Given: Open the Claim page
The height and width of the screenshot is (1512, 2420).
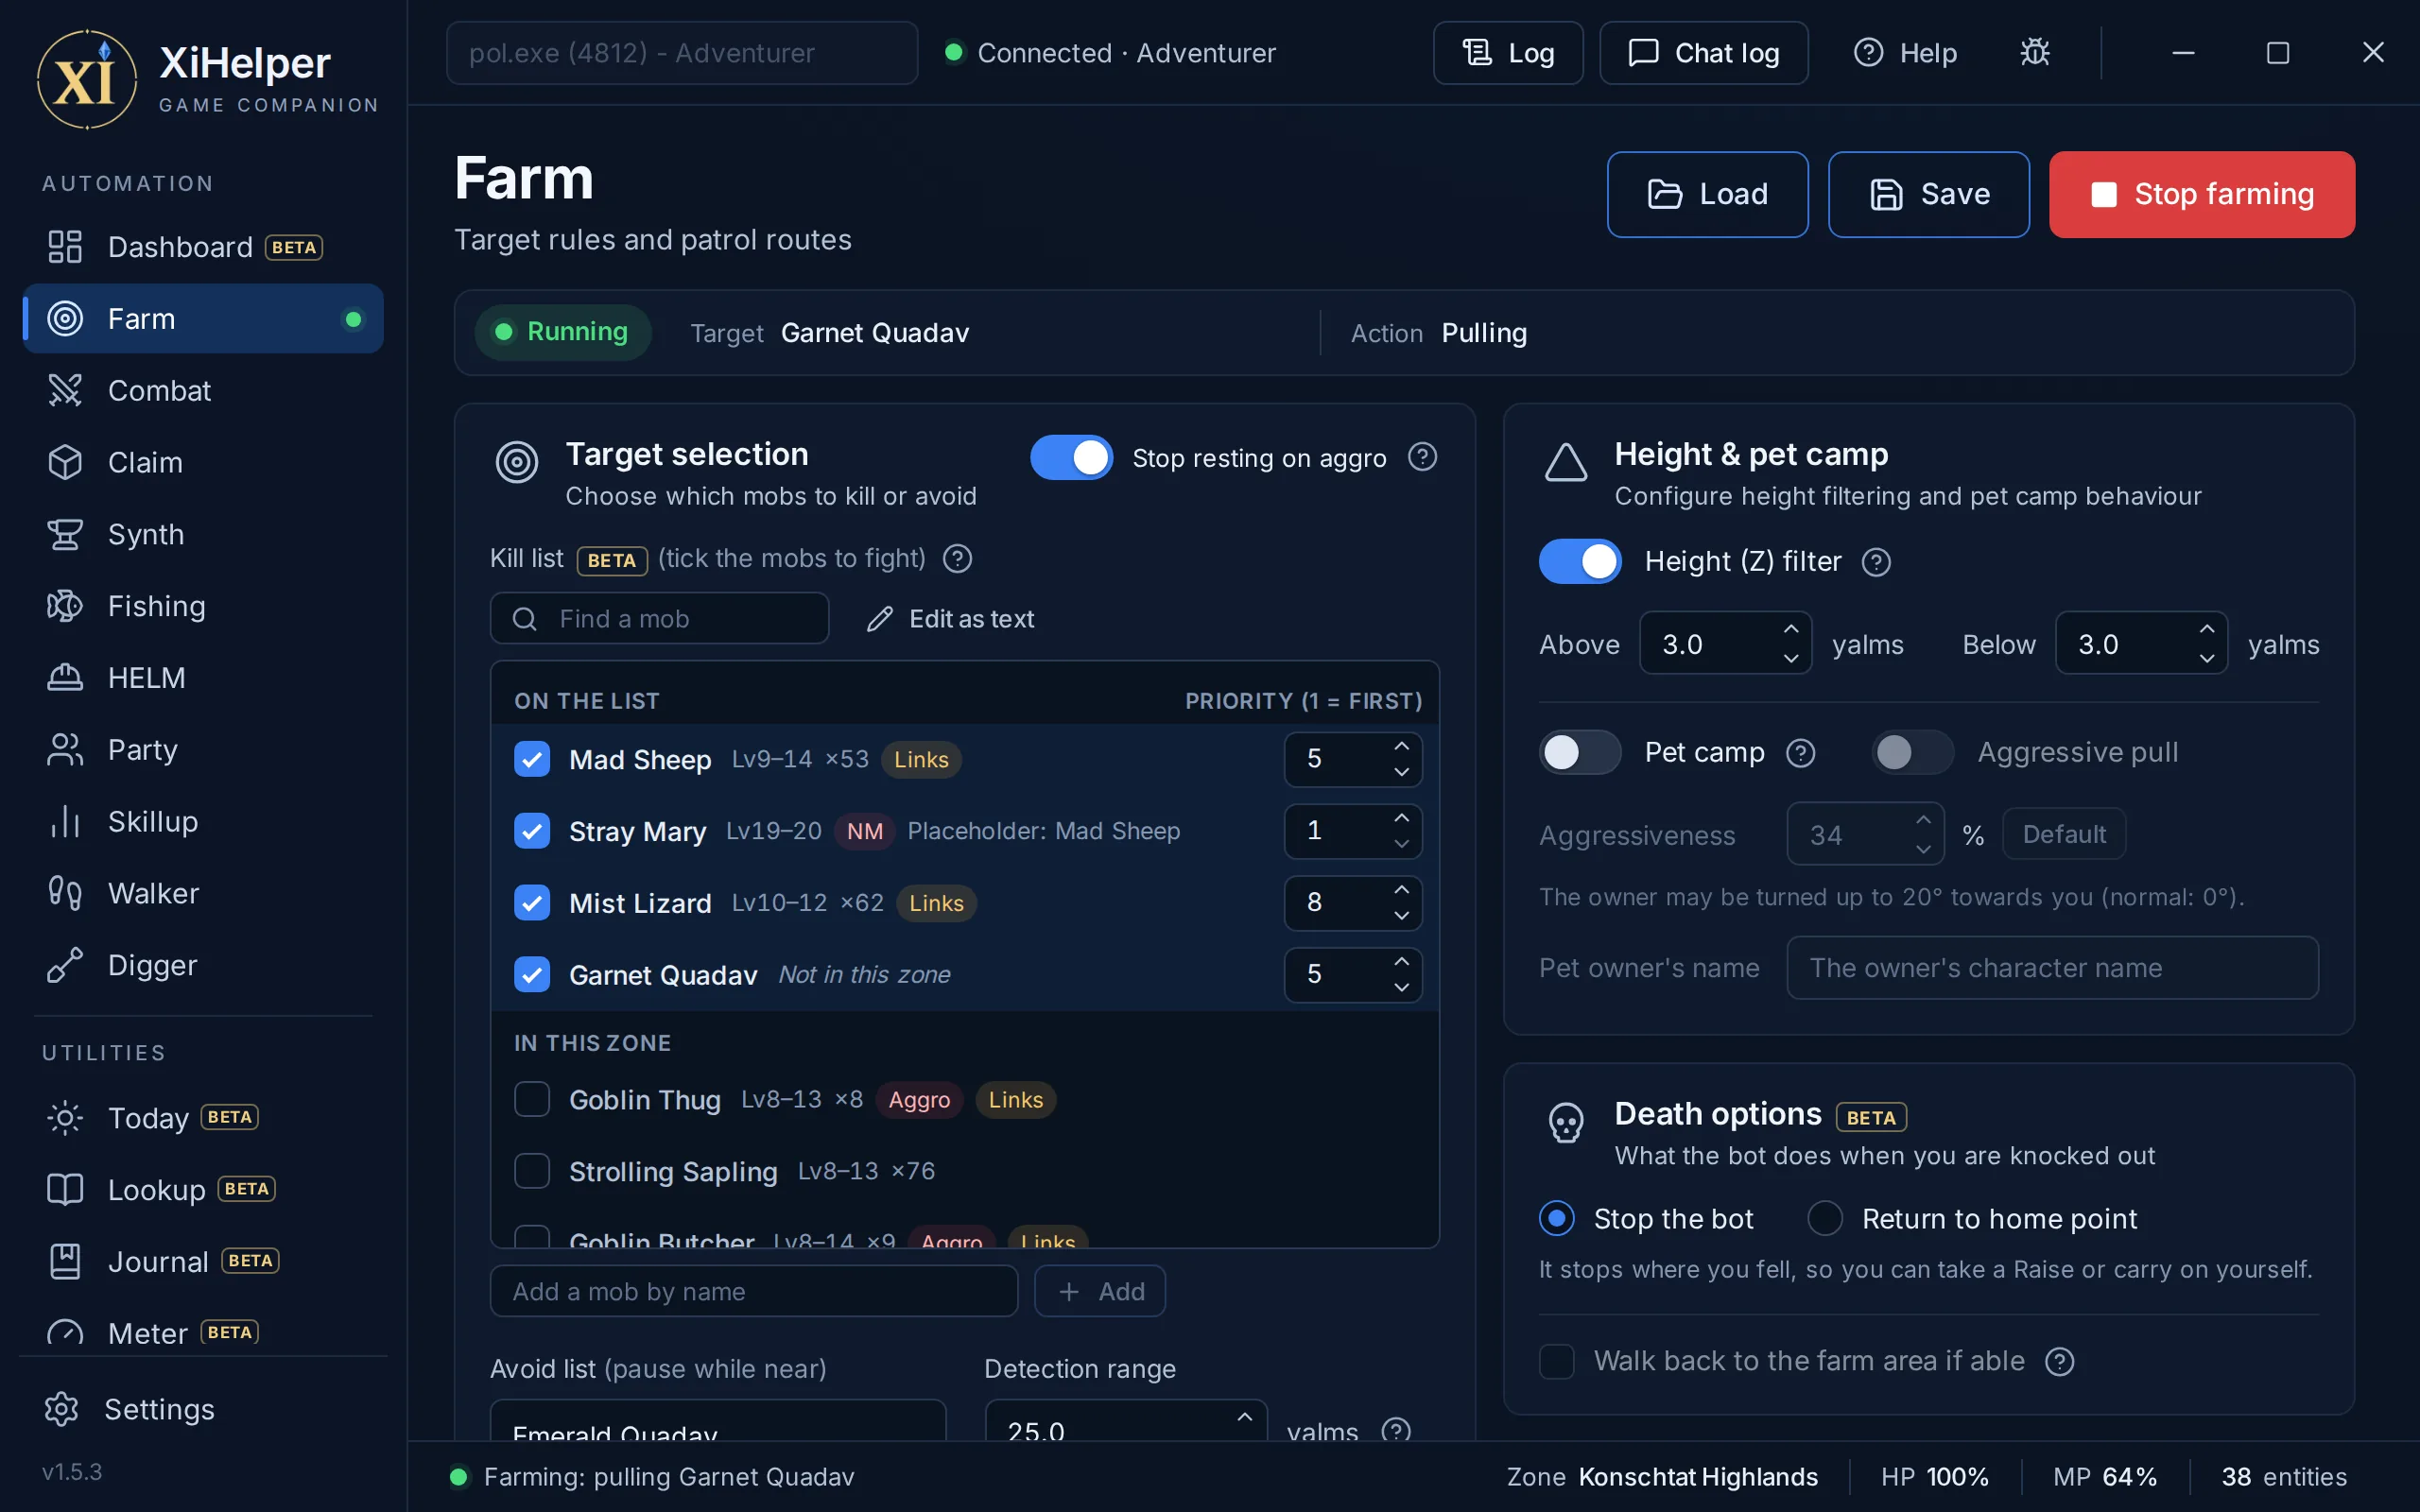Looking at the screenshot, I should tap(203, 462).
